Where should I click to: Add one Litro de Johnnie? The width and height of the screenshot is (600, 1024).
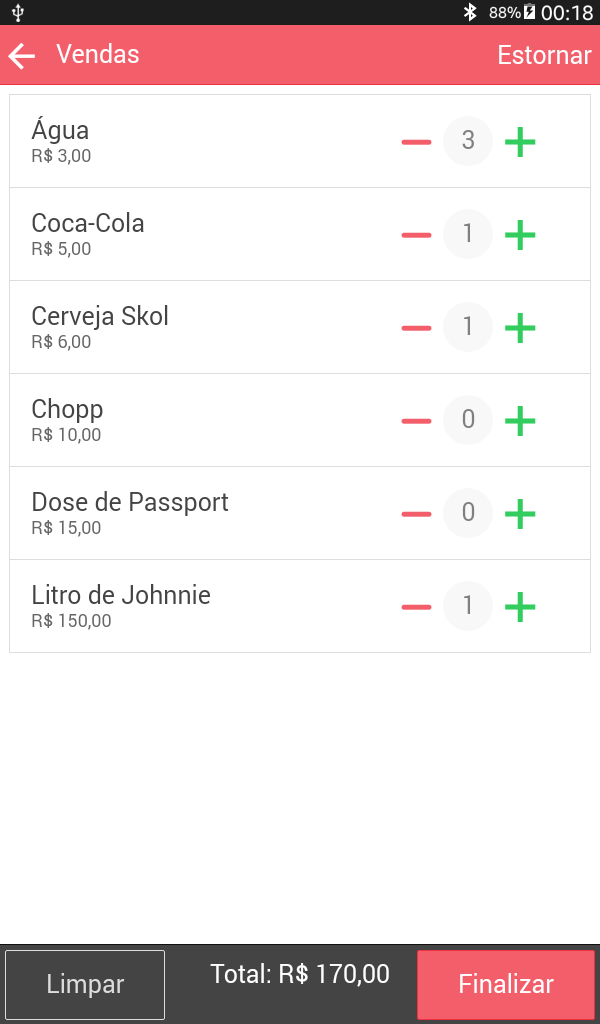519,607
